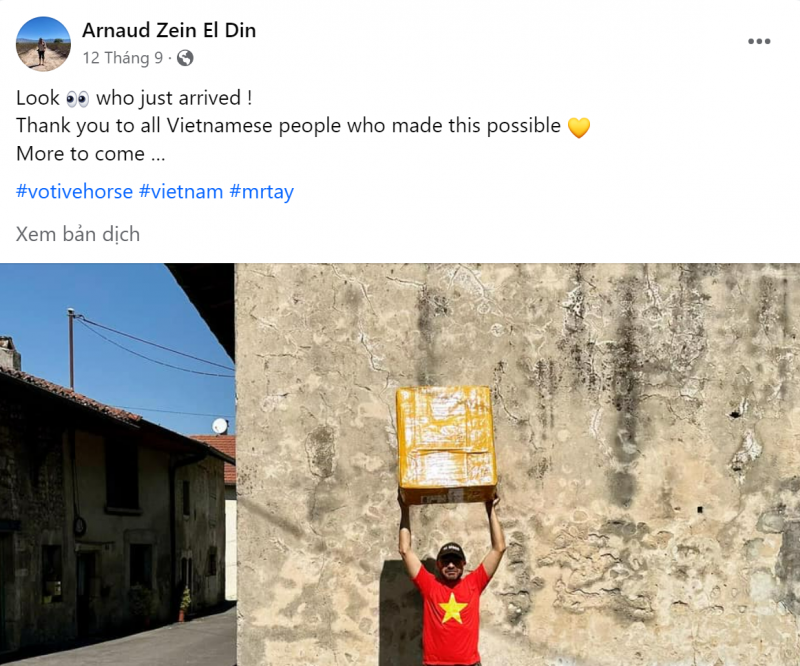Click the dark doorway of the old house
Image resolution: width=800 pixels, height=666 pixels.
pos(86,591)
